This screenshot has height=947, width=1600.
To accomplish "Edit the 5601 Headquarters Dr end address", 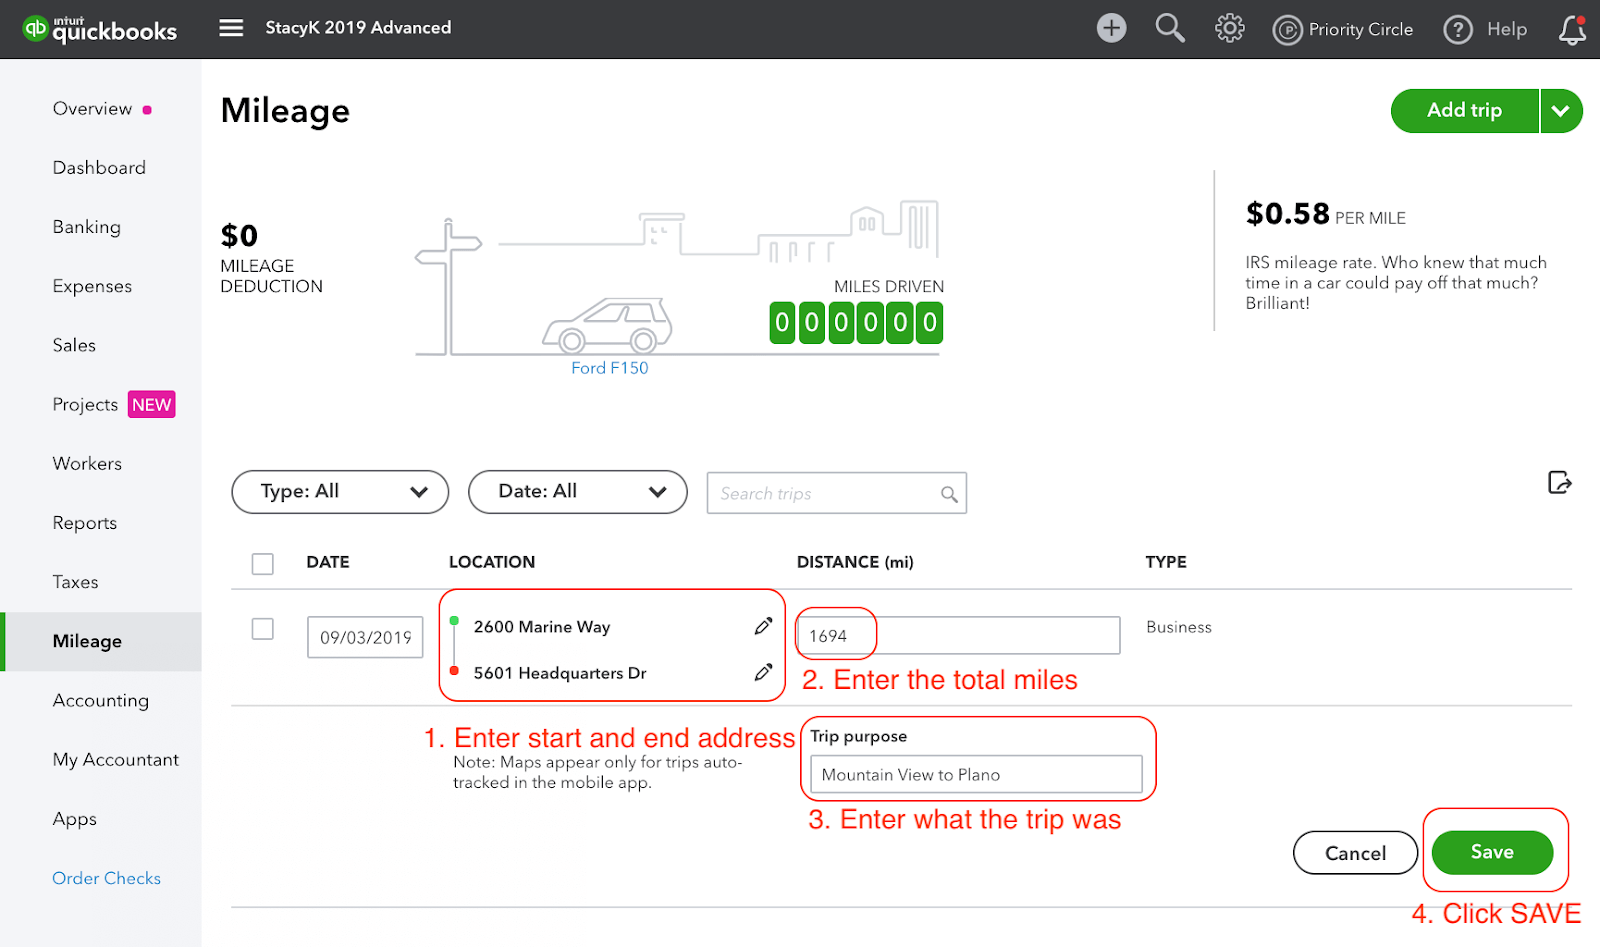I will tap(763, 672).
